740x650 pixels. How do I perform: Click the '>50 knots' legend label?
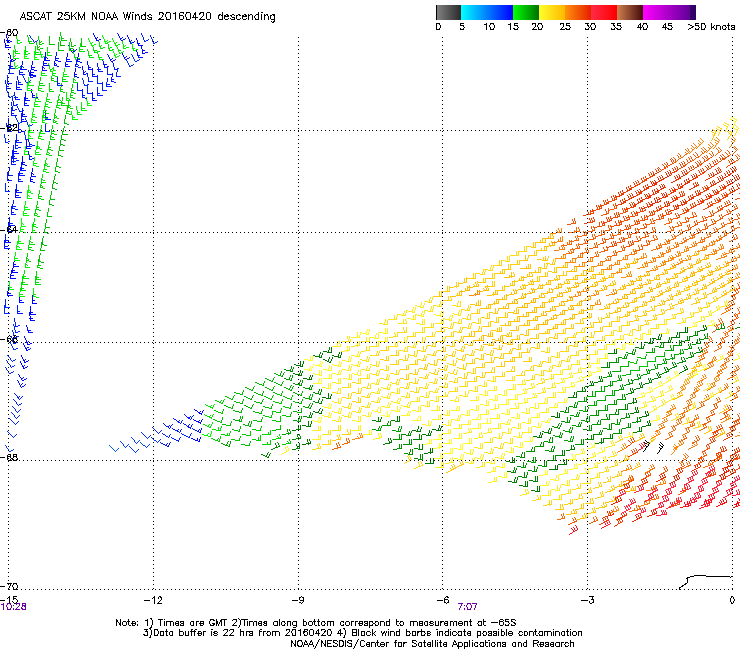(x=712, y=27)
